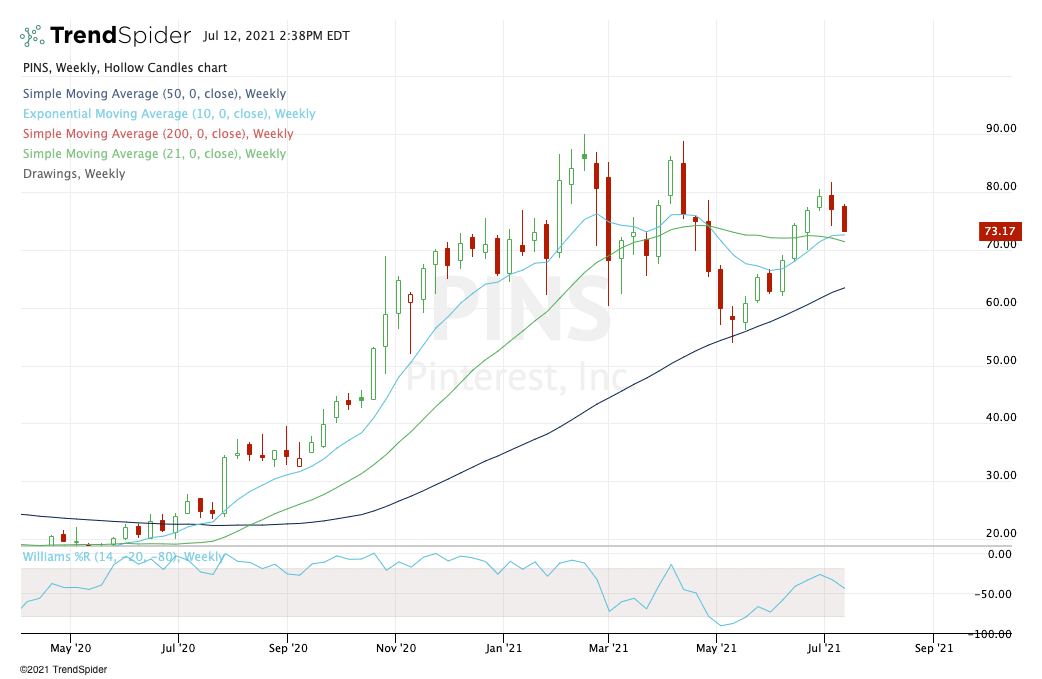1042x679 pixels.
Task: Click the -50.00 Williams %R axis label
Action: [993, 594]
